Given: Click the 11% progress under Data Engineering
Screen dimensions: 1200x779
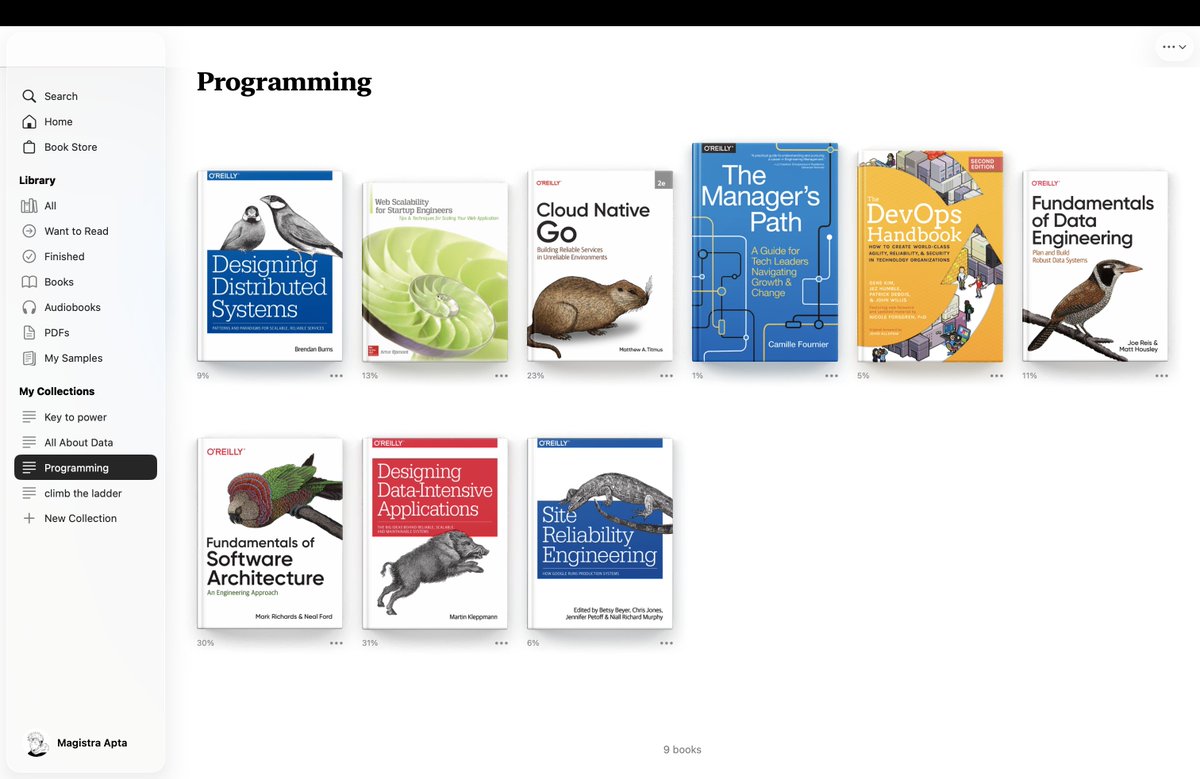Looking at the screenshot, I should [1030, 376].
